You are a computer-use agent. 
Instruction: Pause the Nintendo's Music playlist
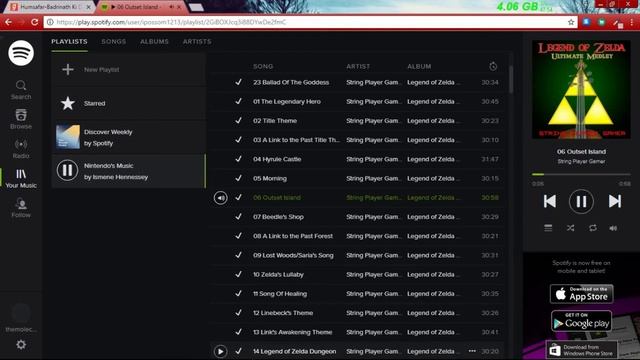click(x=67, y=171)
